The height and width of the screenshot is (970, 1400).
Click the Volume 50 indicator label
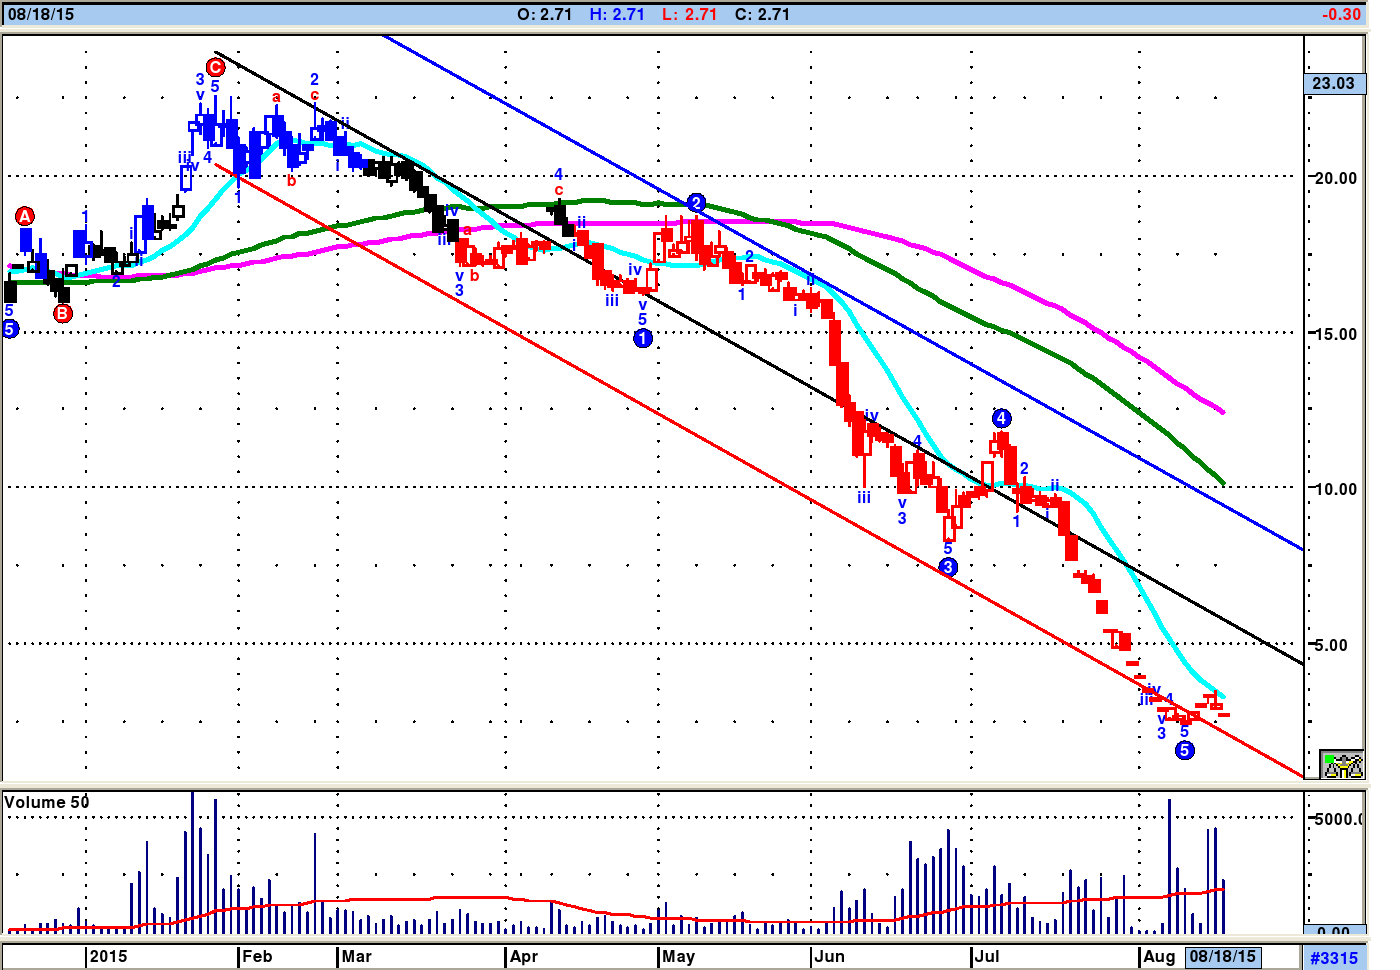[47, 802]
